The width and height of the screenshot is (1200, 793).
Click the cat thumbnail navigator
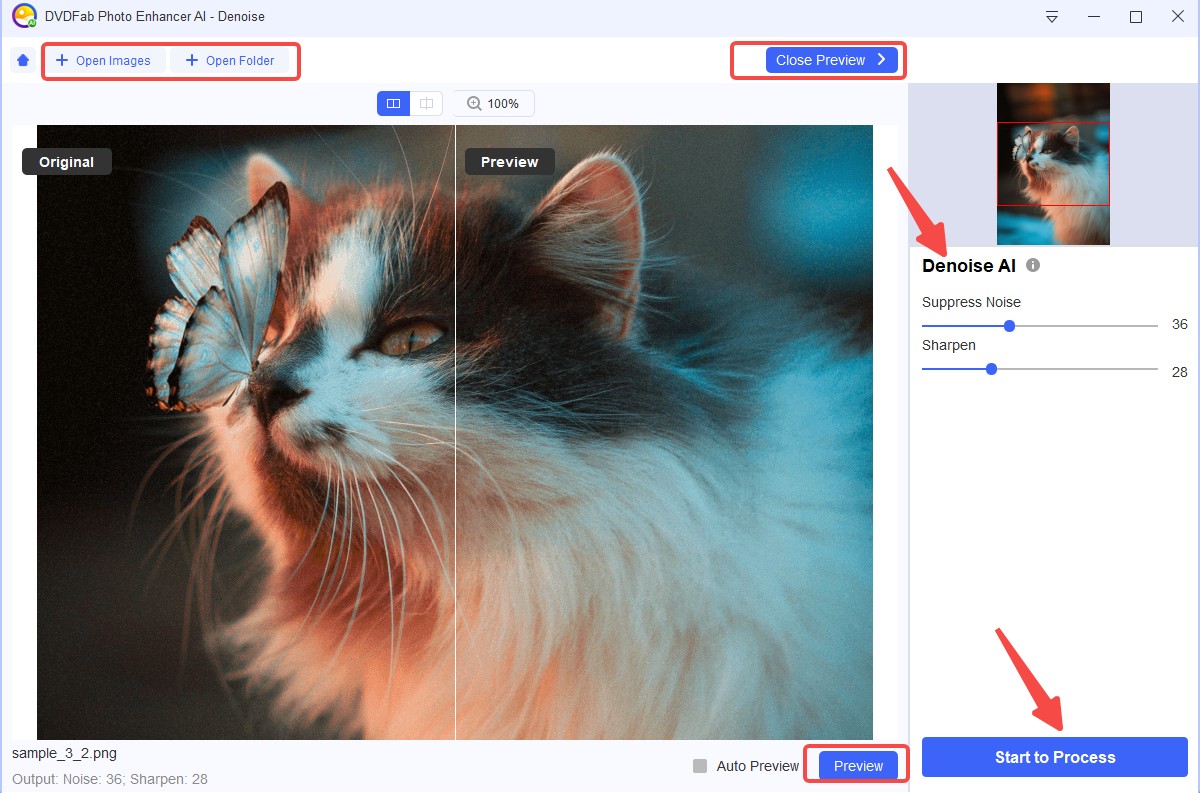(1053, 164)
